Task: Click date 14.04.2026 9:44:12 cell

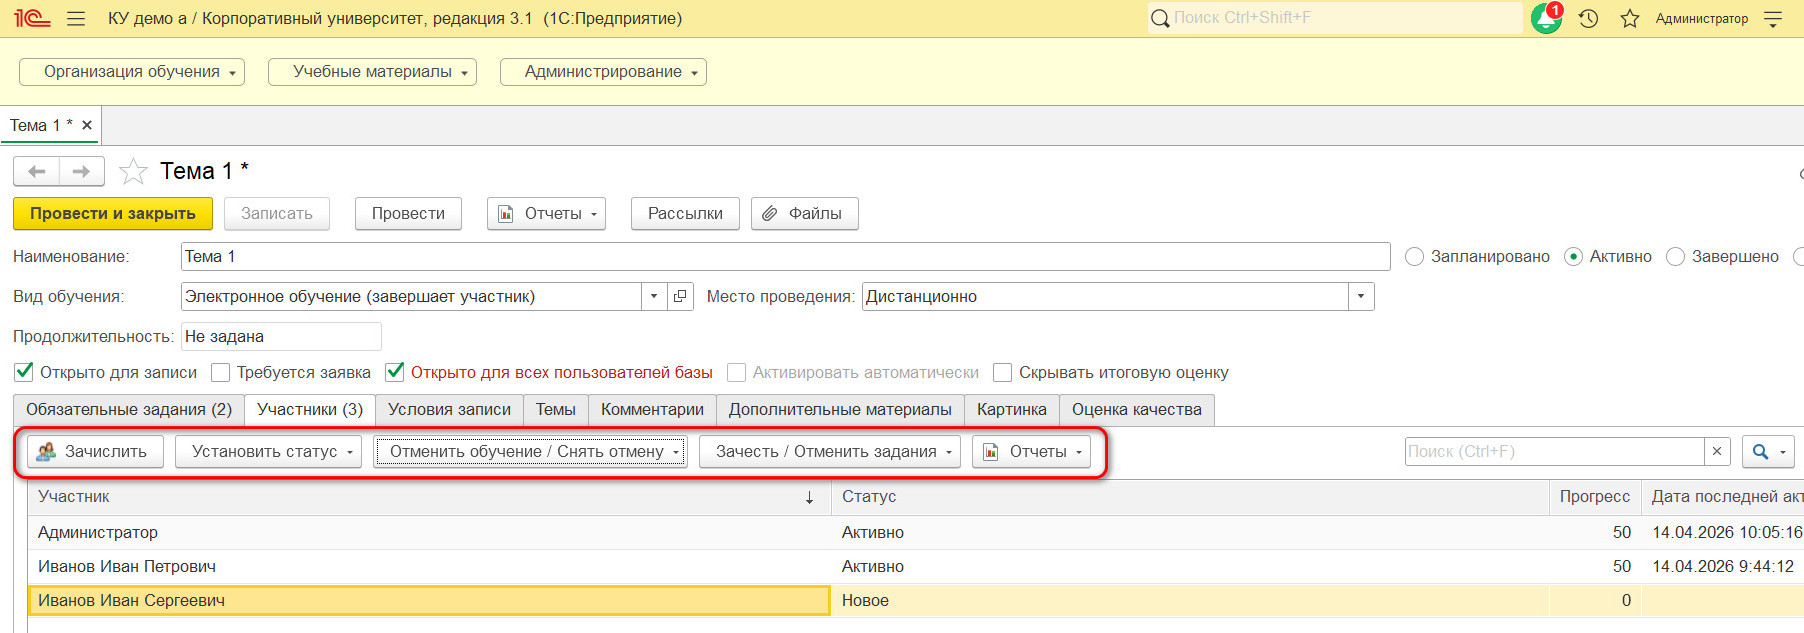Action: point(1723,566)
